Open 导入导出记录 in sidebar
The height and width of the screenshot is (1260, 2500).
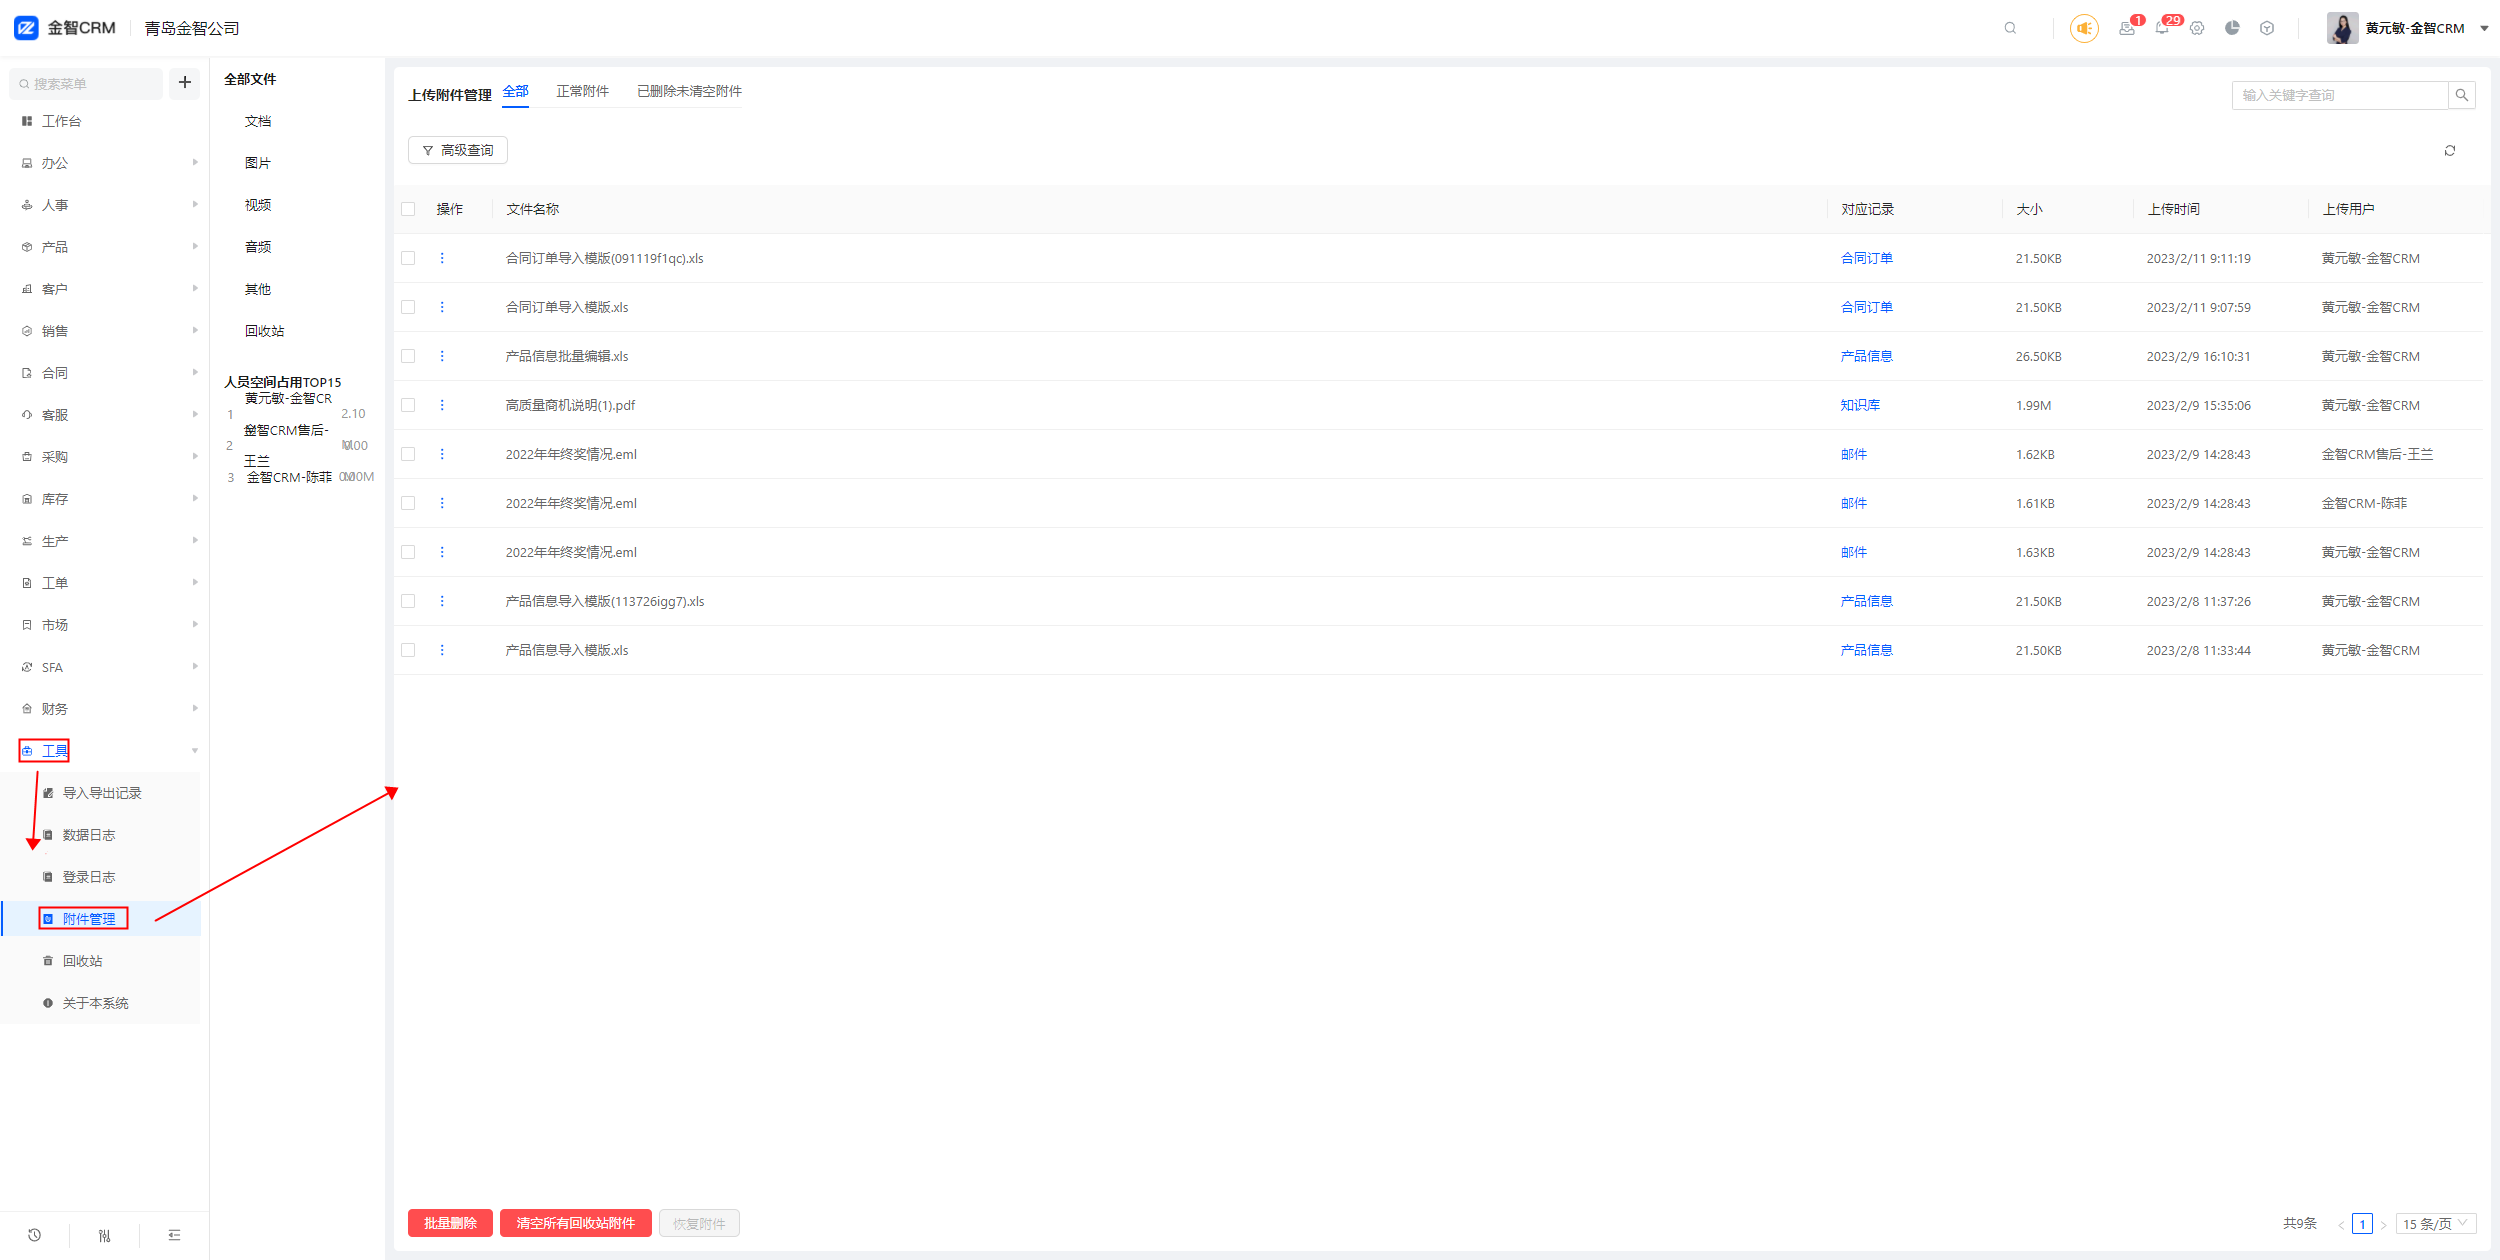click(x=102, y=793)
